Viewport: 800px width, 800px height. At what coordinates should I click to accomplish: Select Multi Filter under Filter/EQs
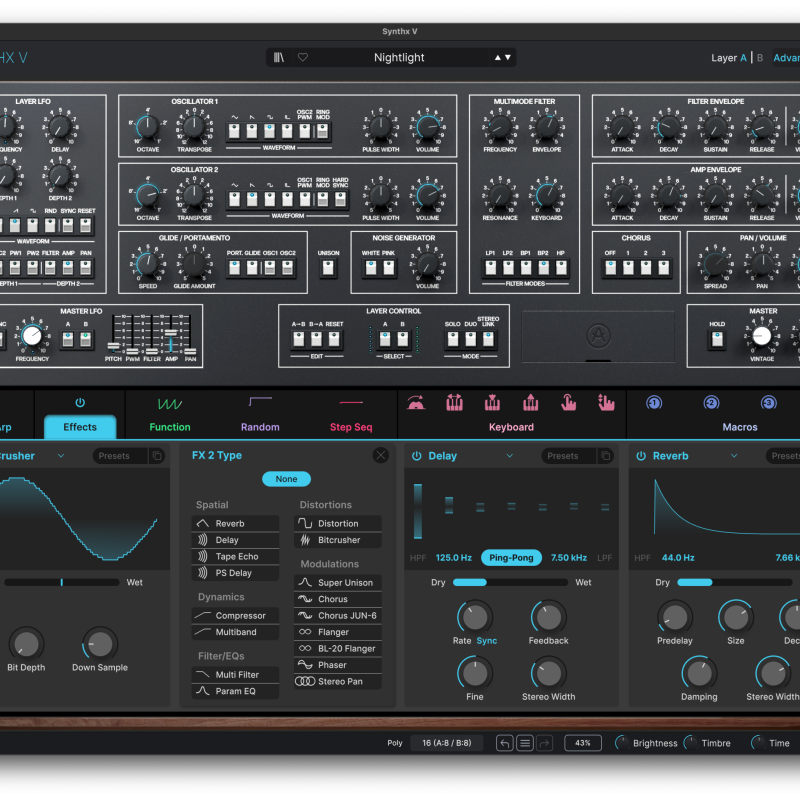[x=235, y=674]
